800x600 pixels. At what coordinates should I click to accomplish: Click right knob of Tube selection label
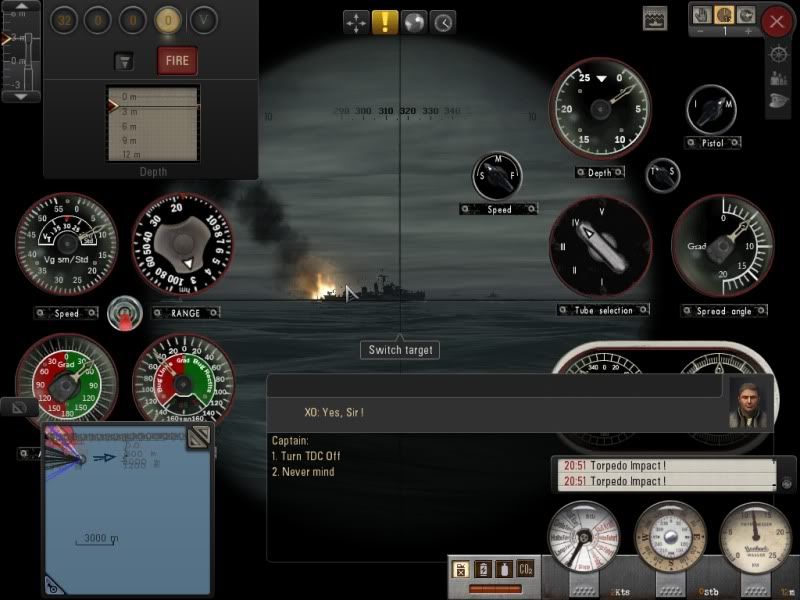(x=644, y=310)
